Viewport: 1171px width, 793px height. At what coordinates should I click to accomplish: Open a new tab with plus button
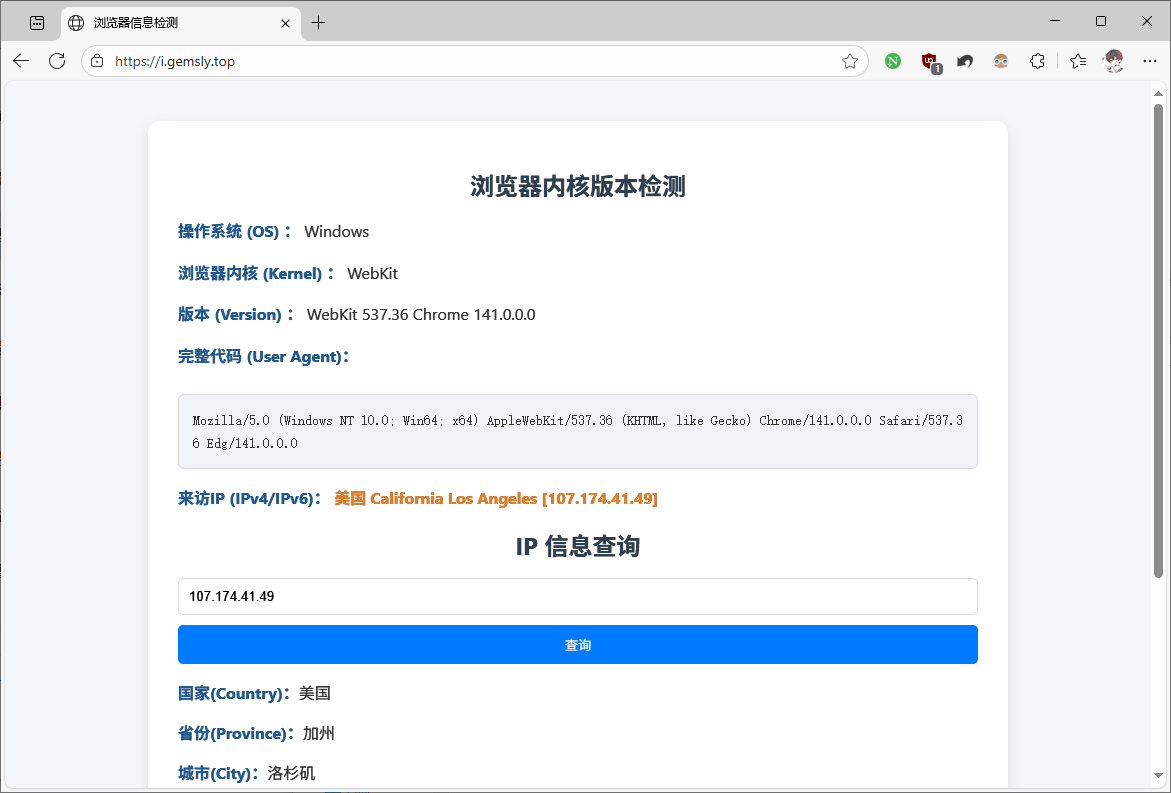(x=319, y=22)
